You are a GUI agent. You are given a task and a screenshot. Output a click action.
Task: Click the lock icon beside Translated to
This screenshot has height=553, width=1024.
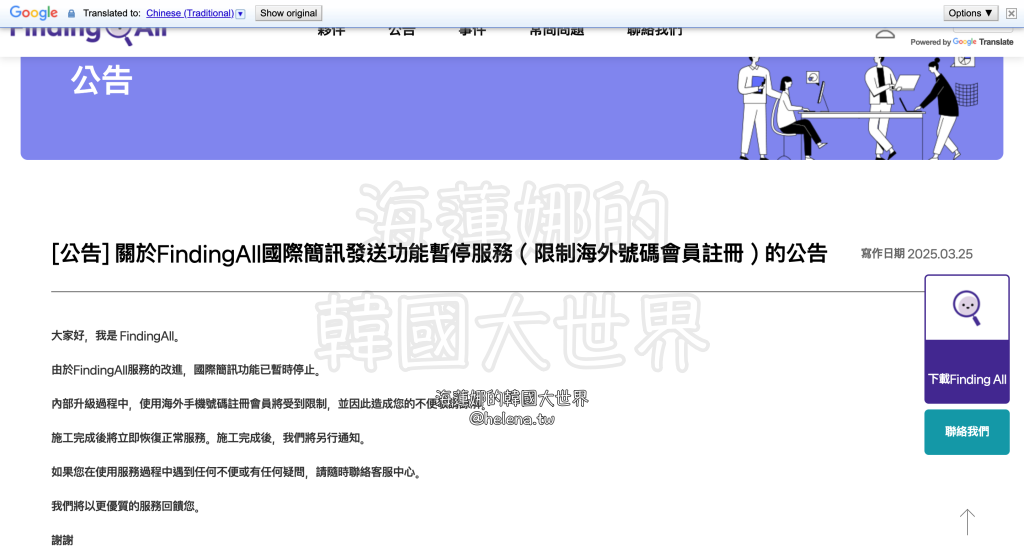tap(71, 13)
